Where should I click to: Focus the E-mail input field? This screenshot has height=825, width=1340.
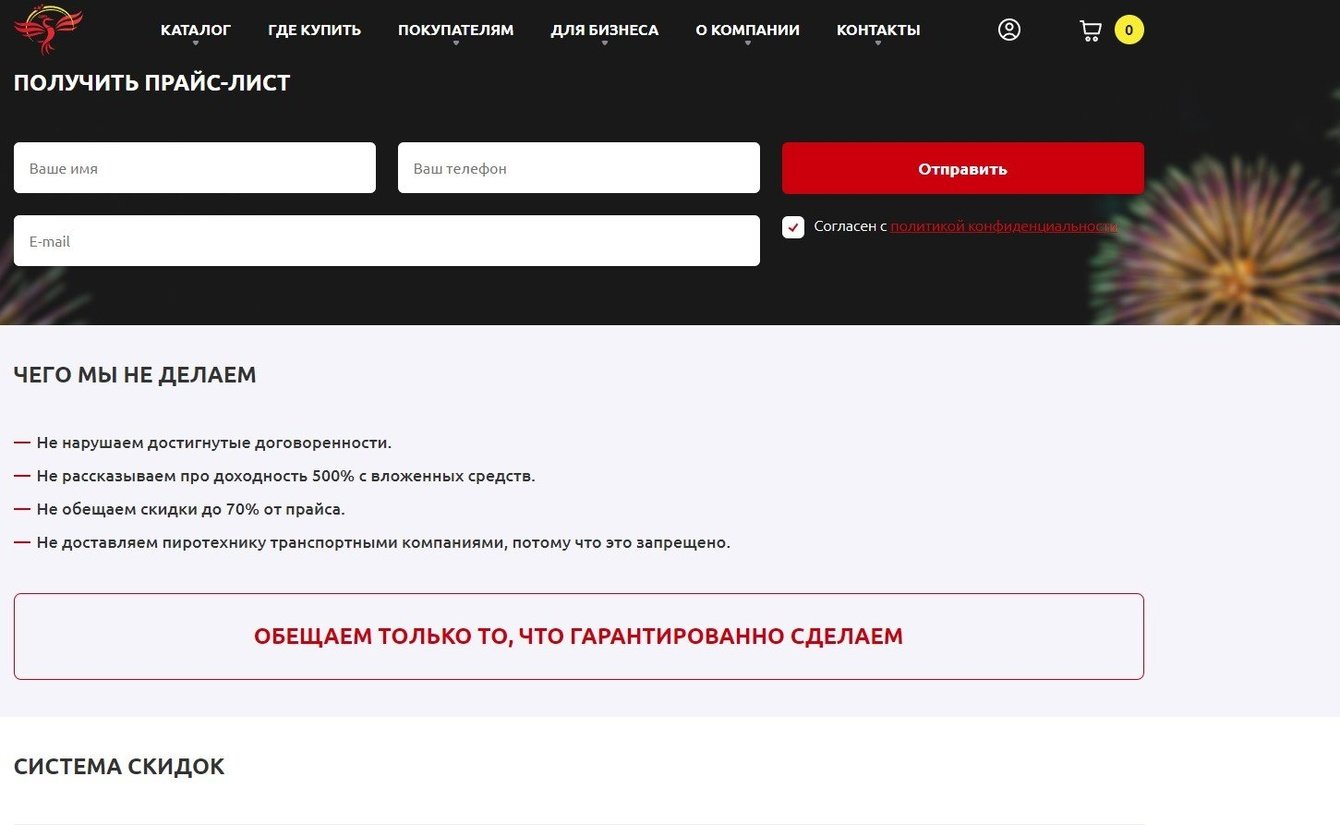click(x=387, y=241)
